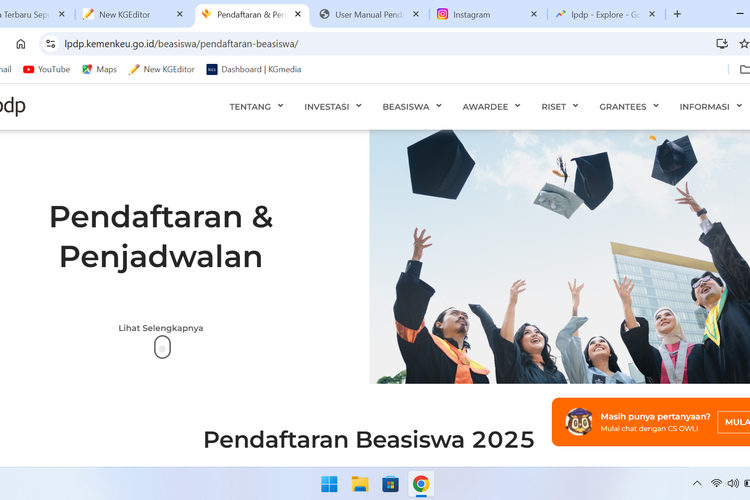Show hidden tray icons chevron
The height and width of the screenshot is (500, 750).
pyautogui.click(x=697, y=483)
